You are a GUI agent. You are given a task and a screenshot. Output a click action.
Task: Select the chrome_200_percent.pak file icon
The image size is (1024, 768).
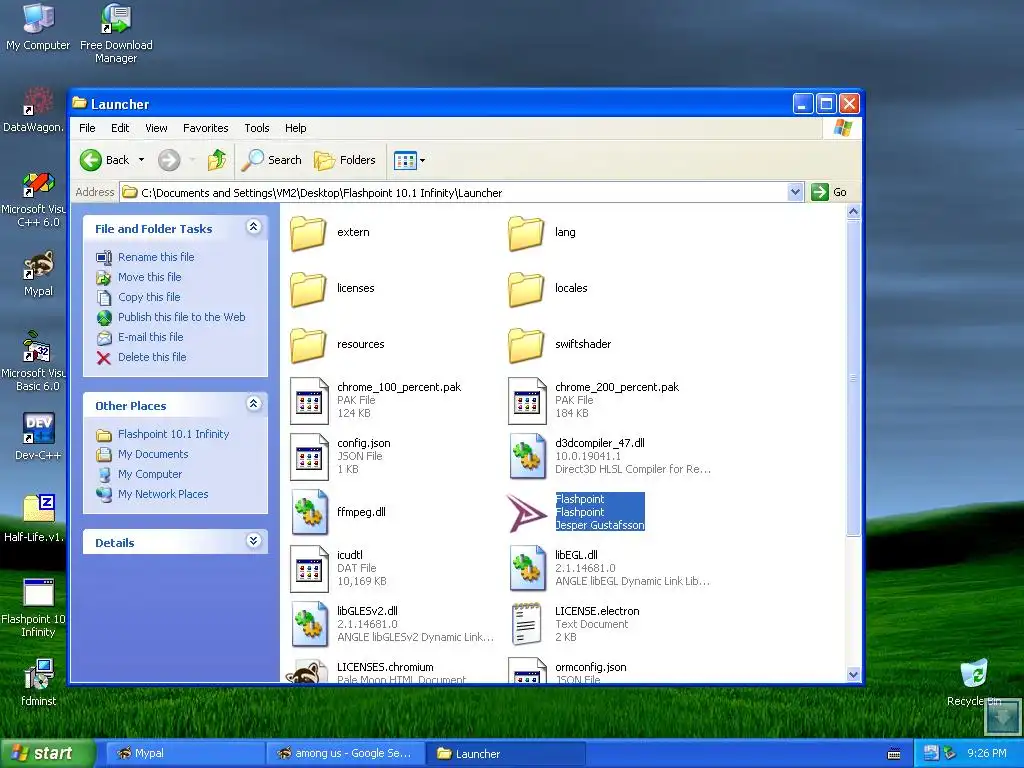tap(527, 401)
